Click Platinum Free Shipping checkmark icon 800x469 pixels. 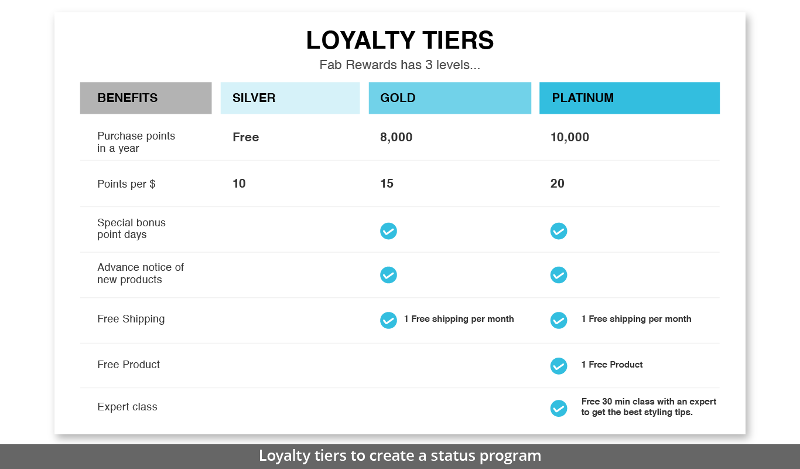[559, 320]
